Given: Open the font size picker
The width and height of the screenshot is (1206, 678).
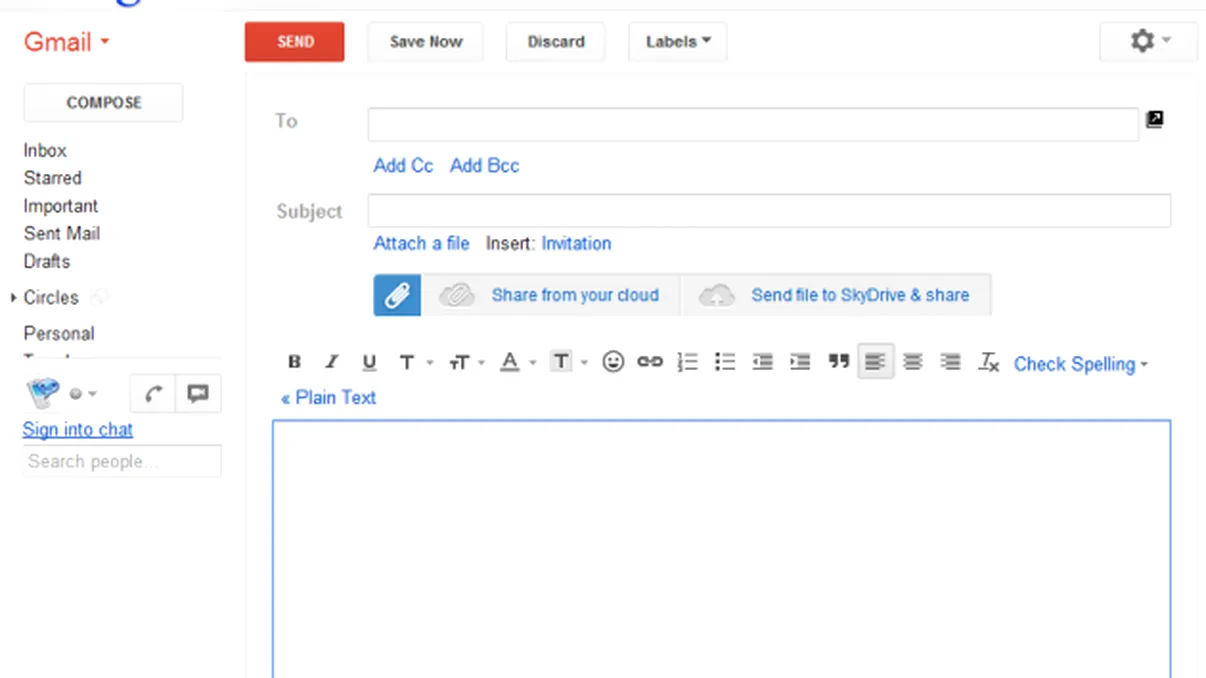Looking at the screenshot, I should coord(466,362).
